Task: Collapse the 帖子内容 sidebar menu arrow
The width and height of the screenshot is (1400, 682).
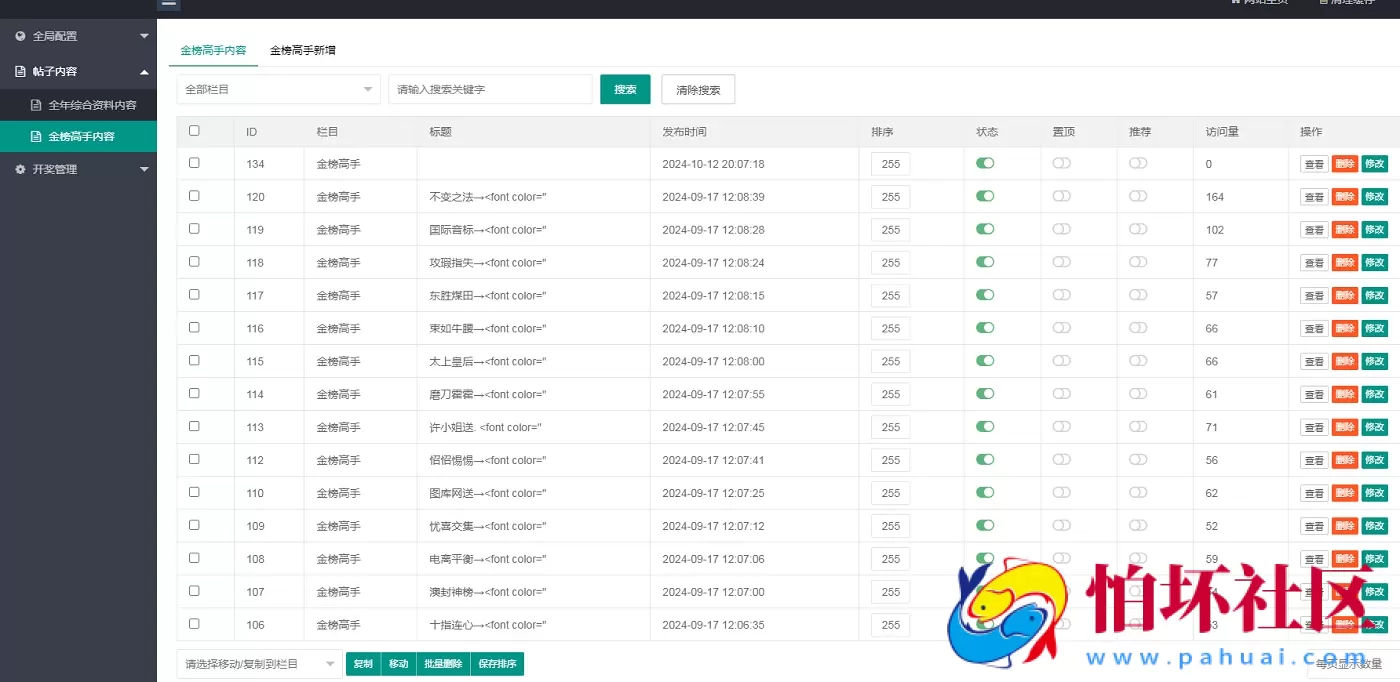Action: pyautogui.click(x=144, y=72)
